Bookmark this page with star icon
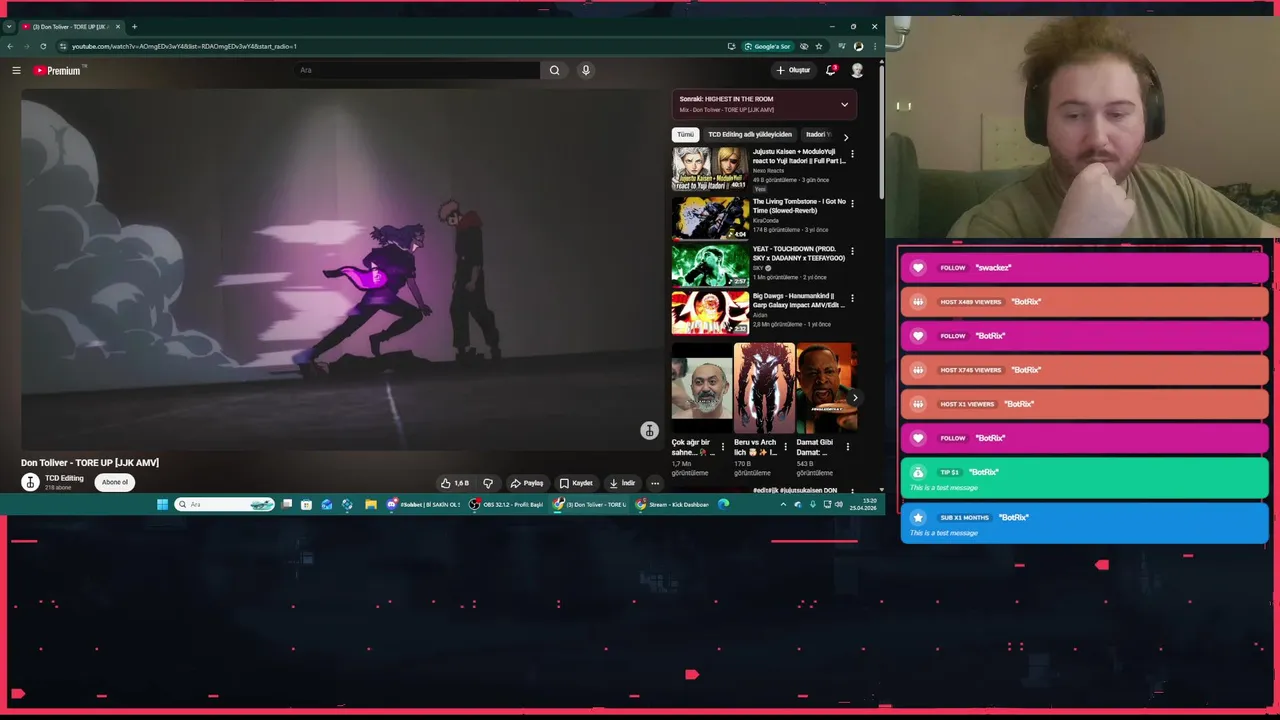This screenshot has height=720, width=1280. (x=819, y=46)
